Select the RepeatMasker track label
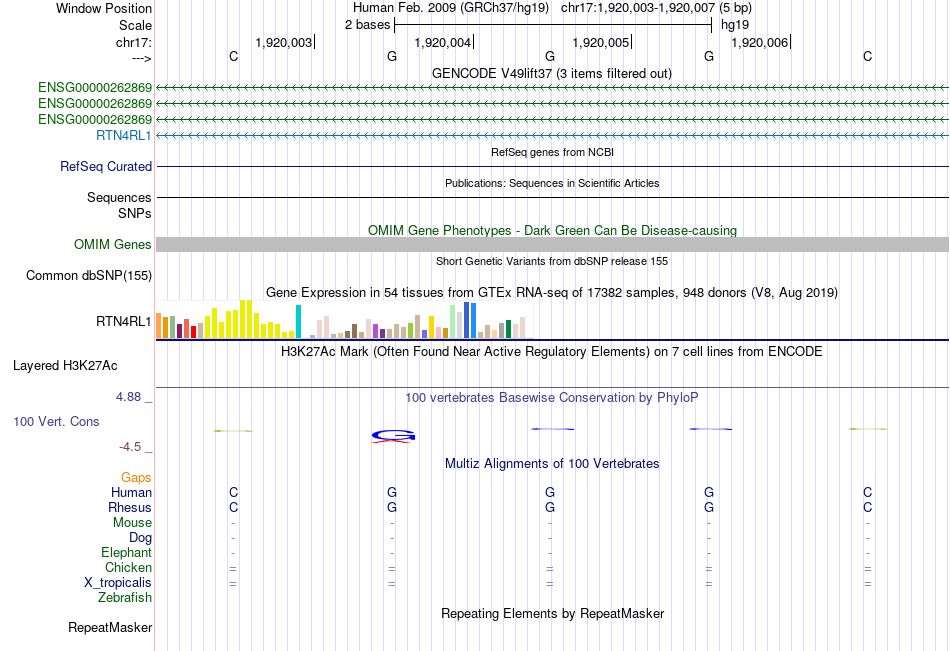The width and height of the screenshot is (950, 651). (110, 627)
